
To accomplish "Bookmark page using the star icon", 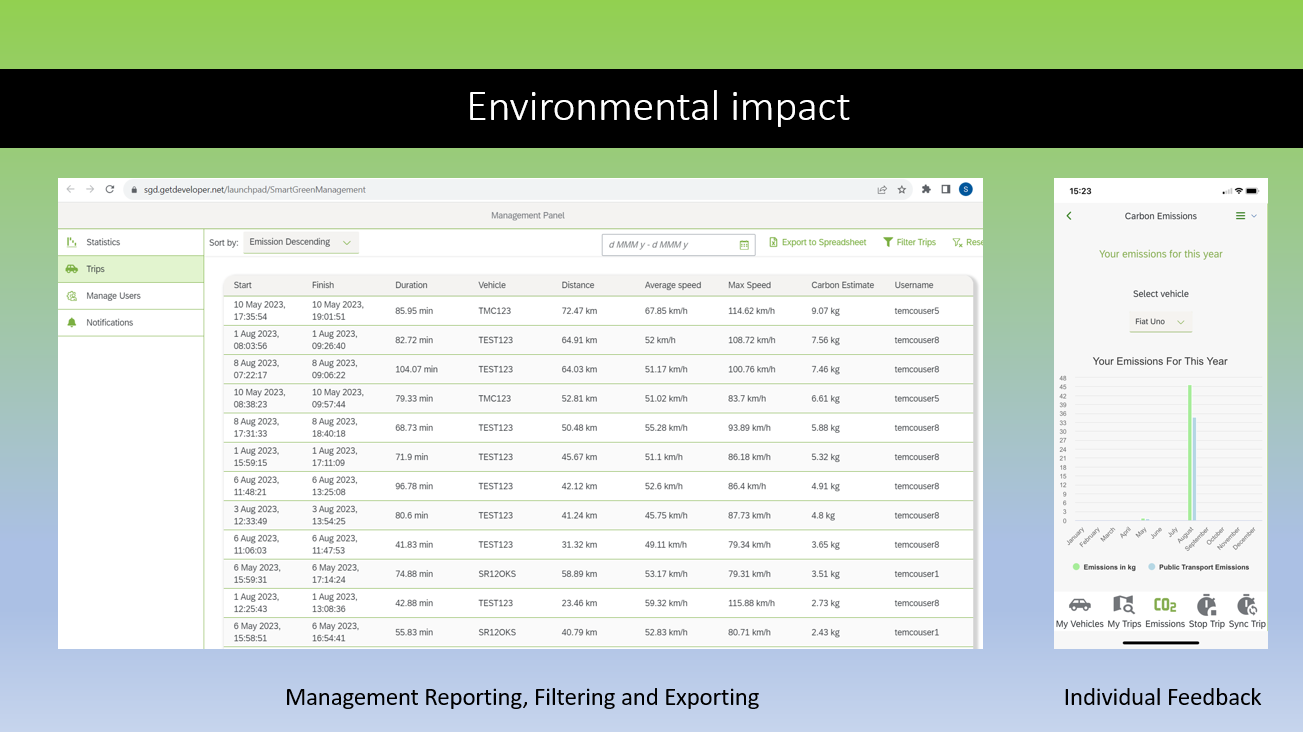I will (901, 189).
